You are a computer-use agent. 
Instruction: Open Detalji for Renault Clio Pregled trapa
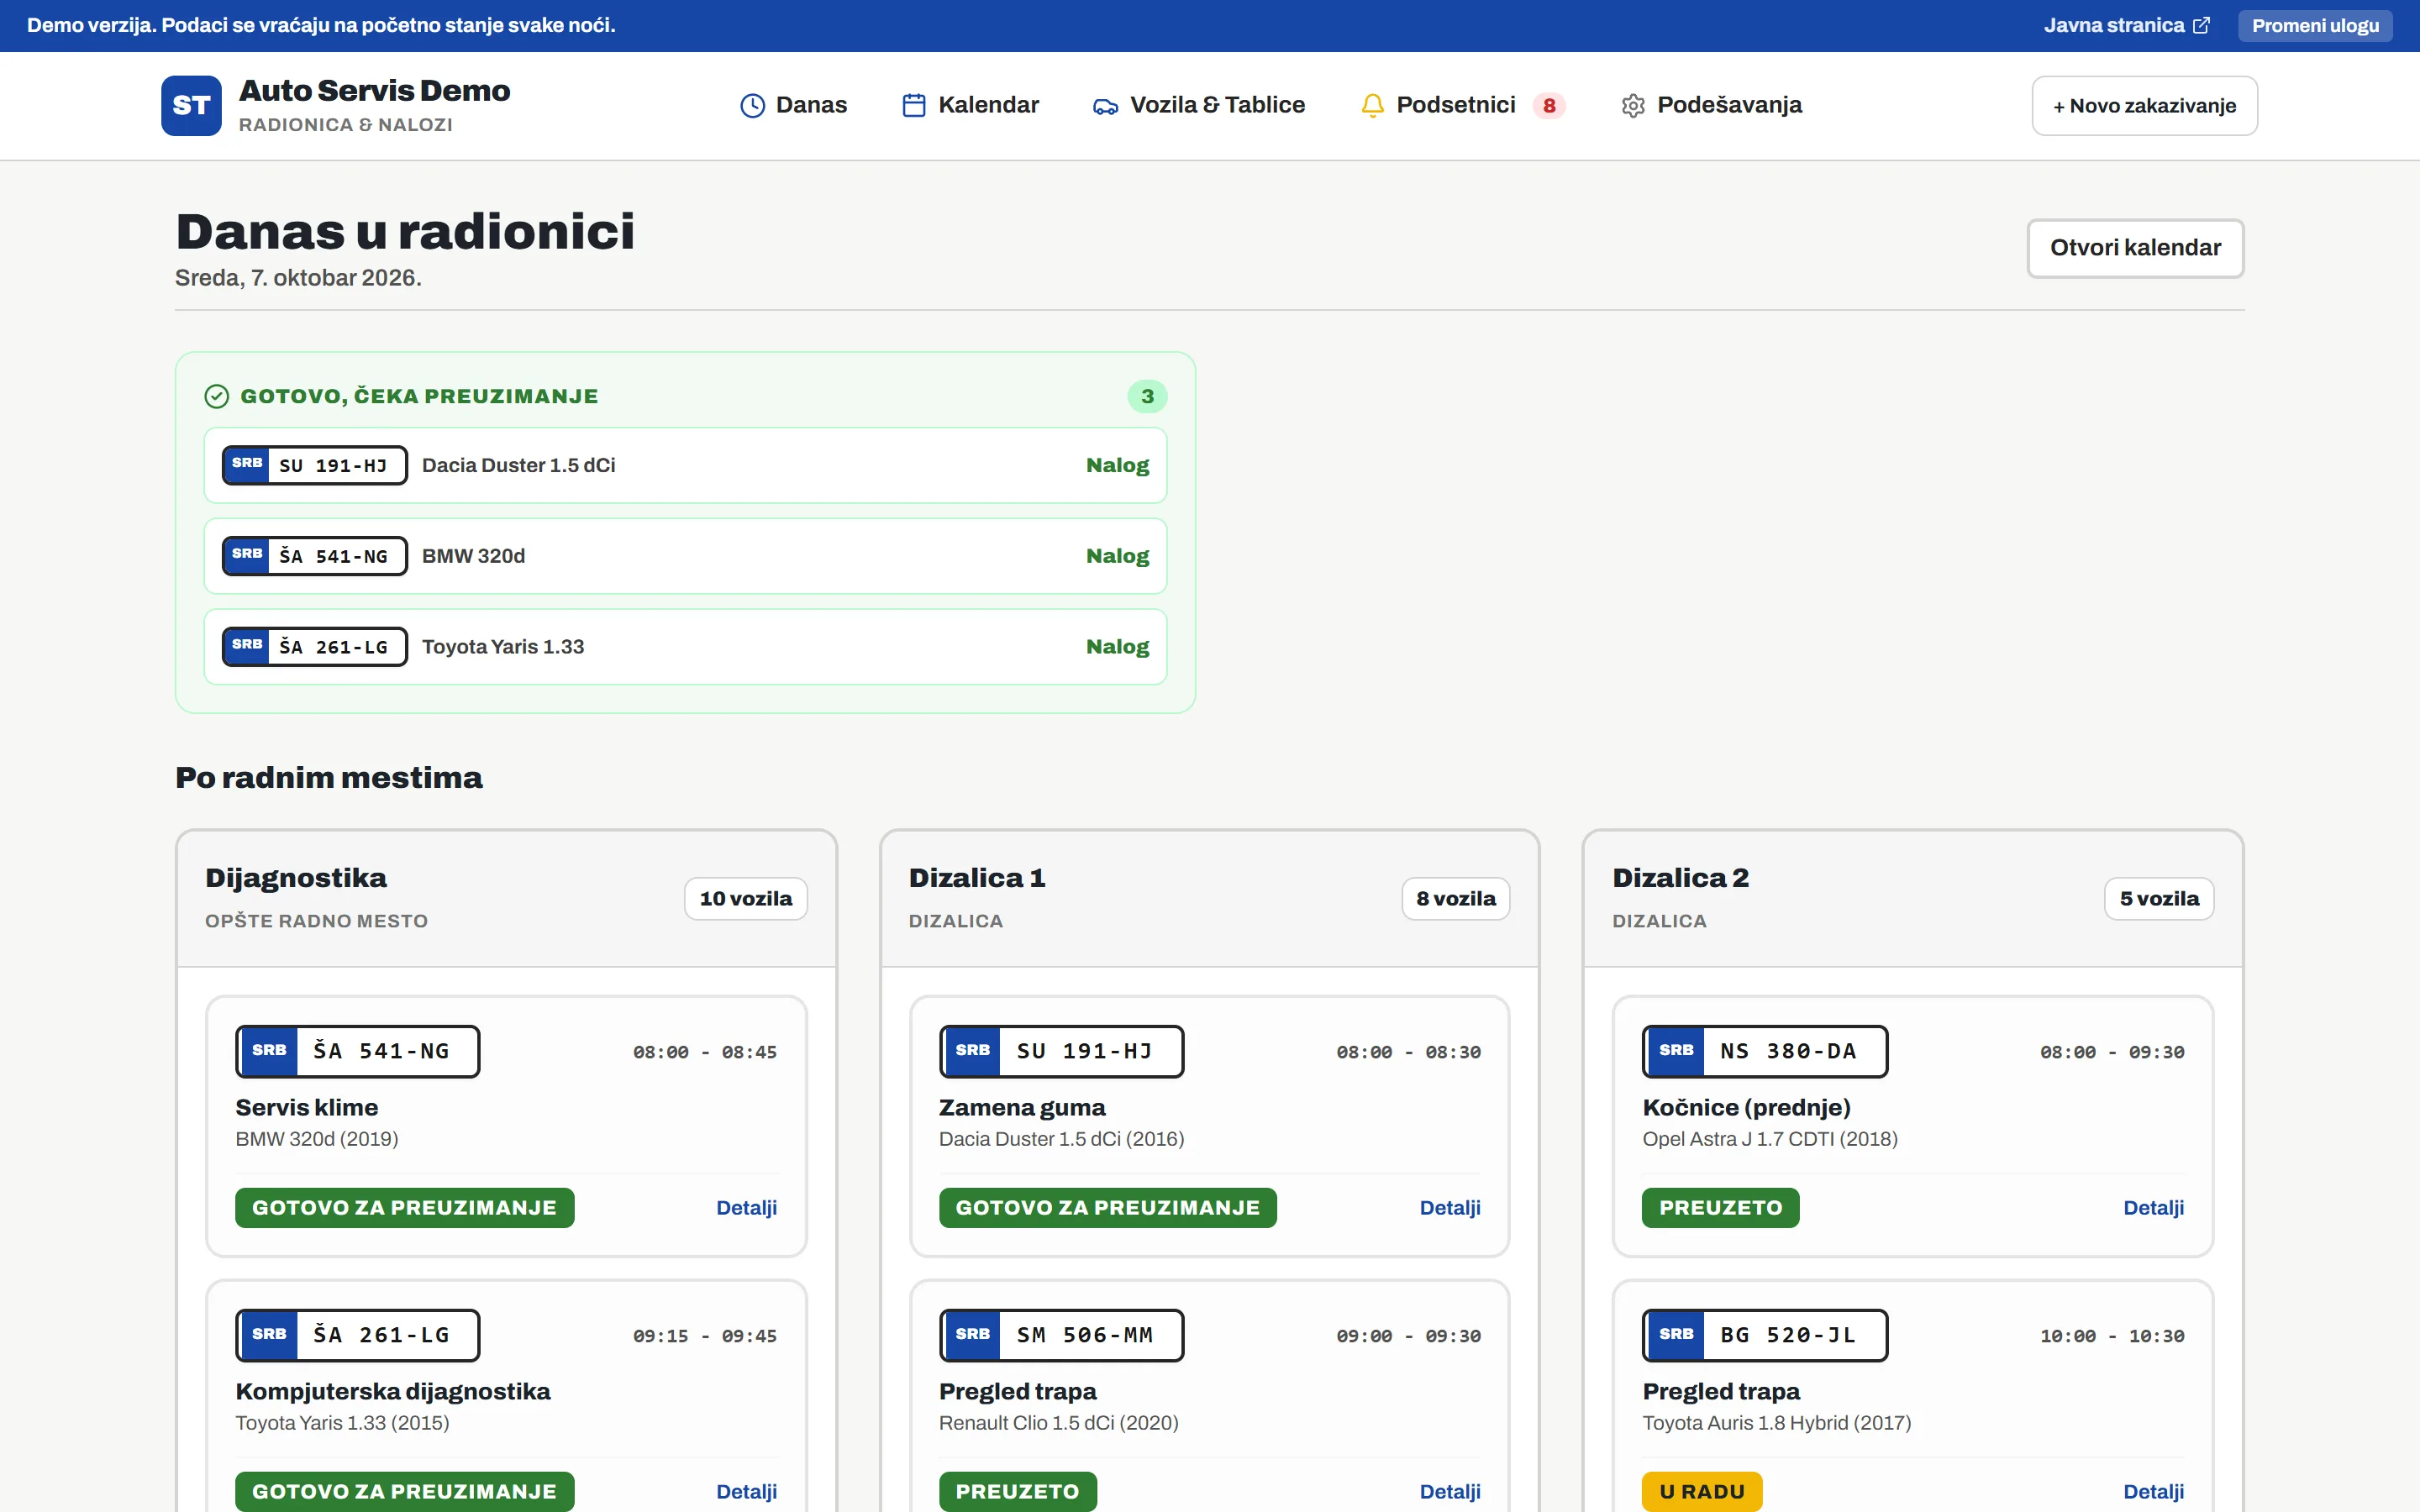coord(1450,1492)
